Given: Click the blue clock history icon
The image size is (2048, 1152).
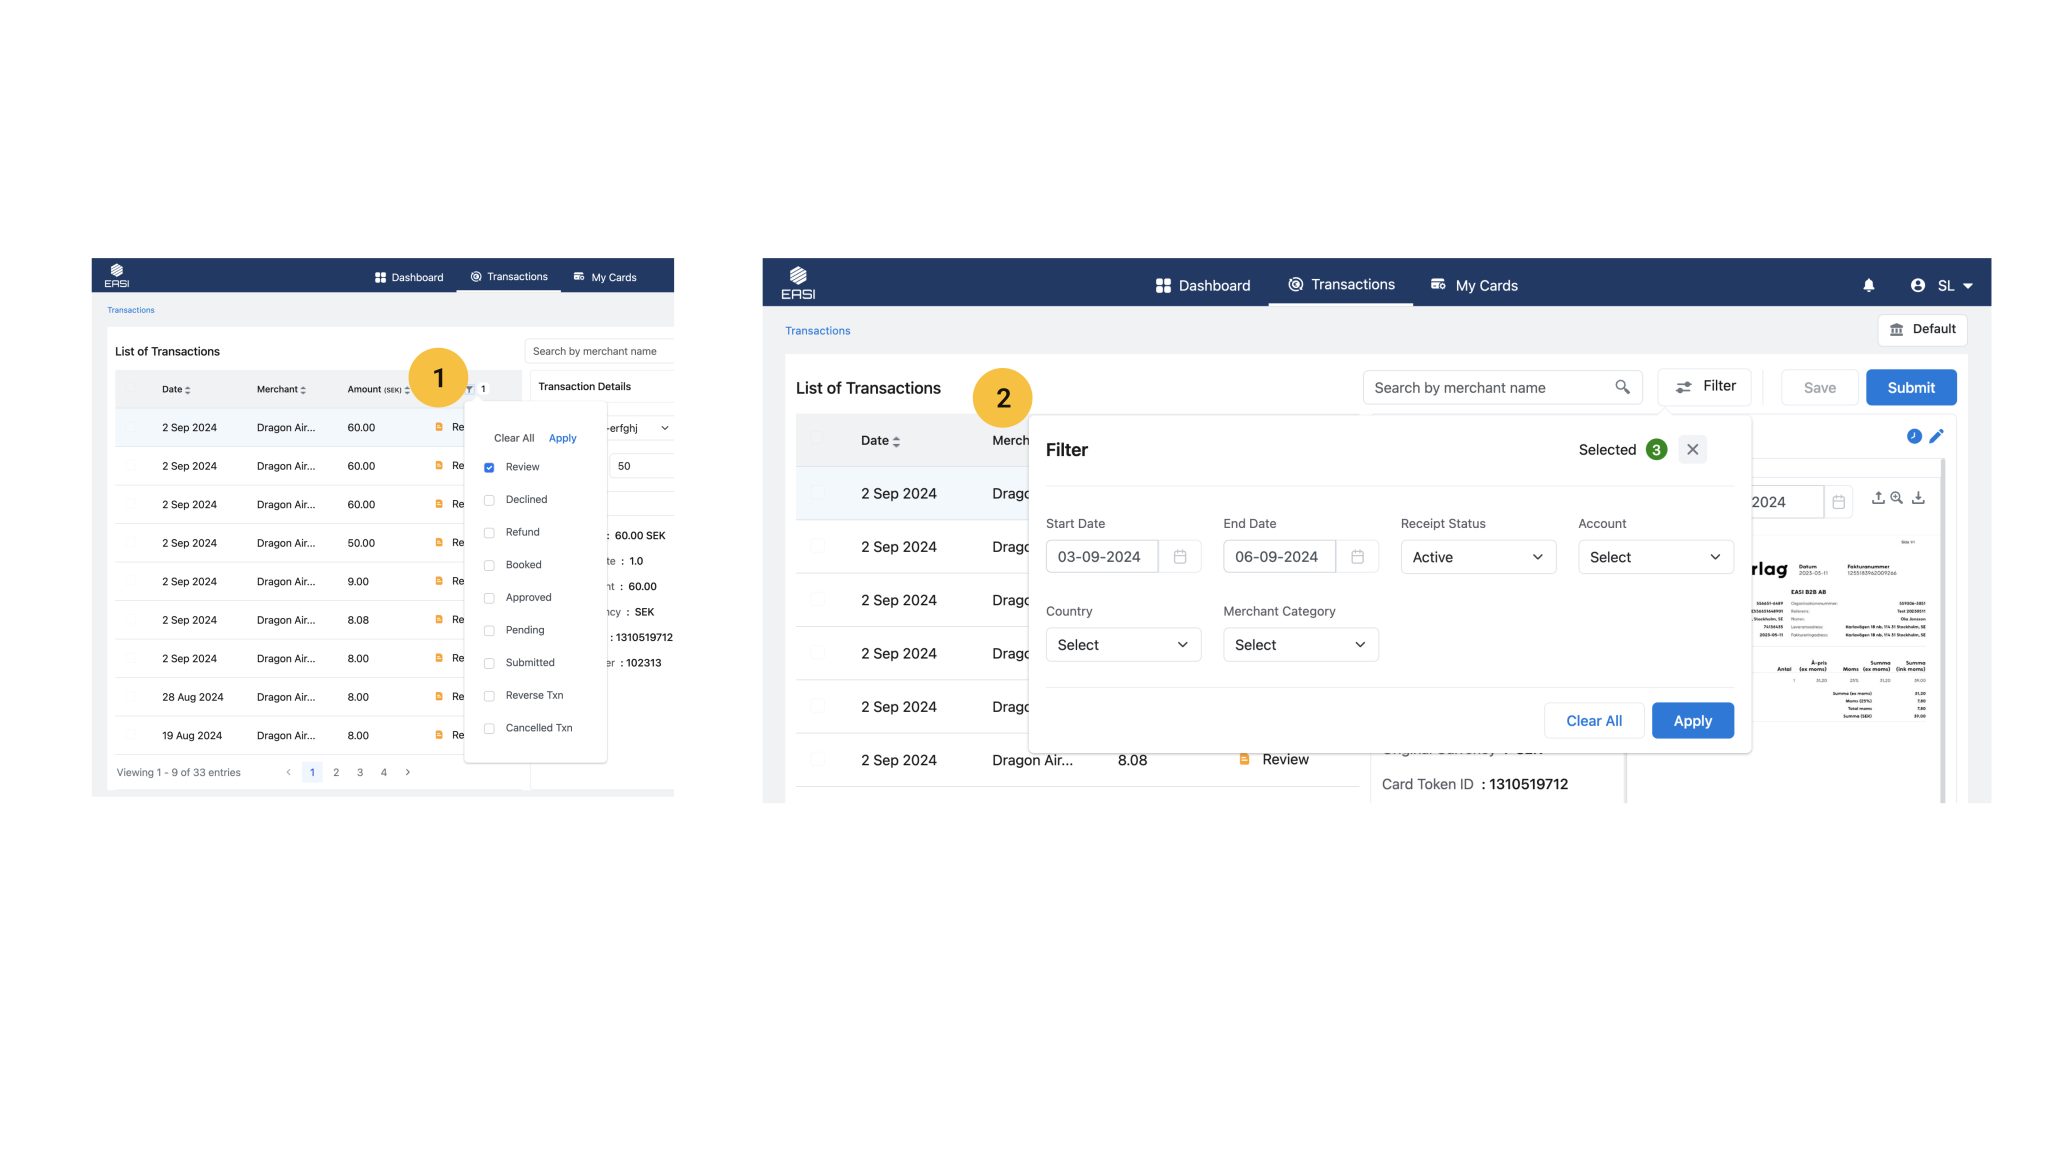Looking at the screenshot, I should pos(1913,436).
